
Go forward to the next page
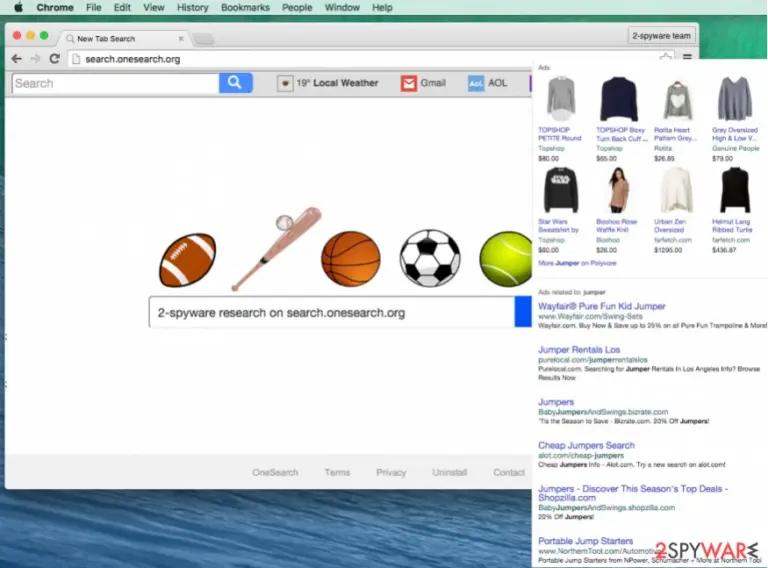(35, 59)
